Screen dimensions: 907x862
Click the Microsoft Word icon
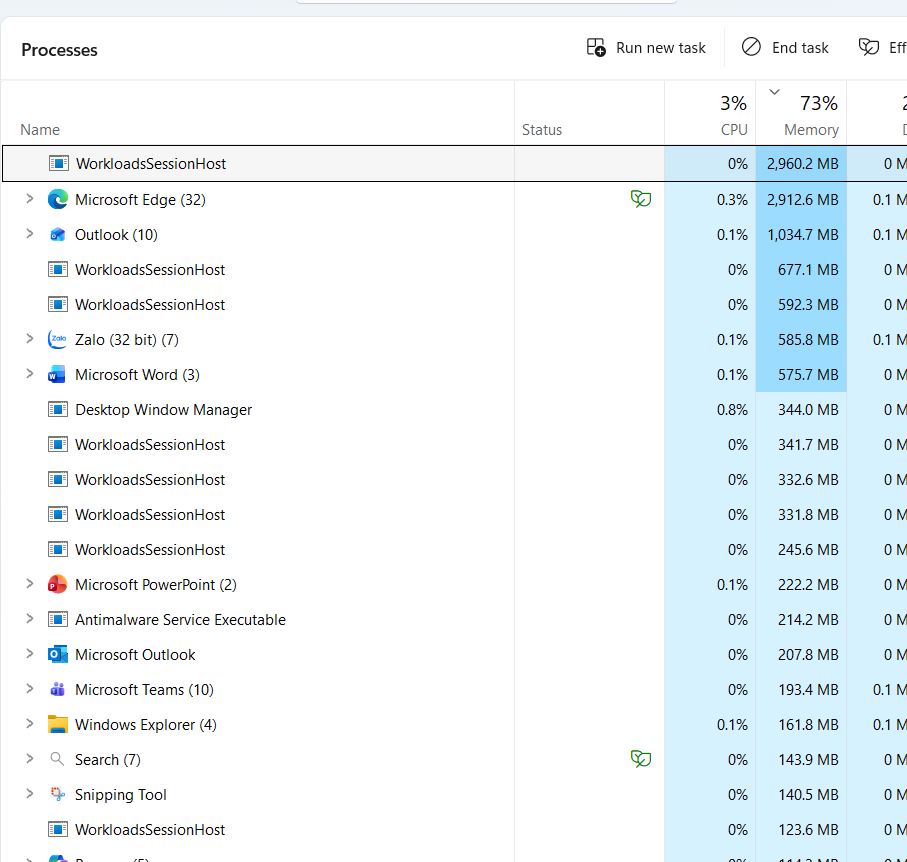point(57,375)
